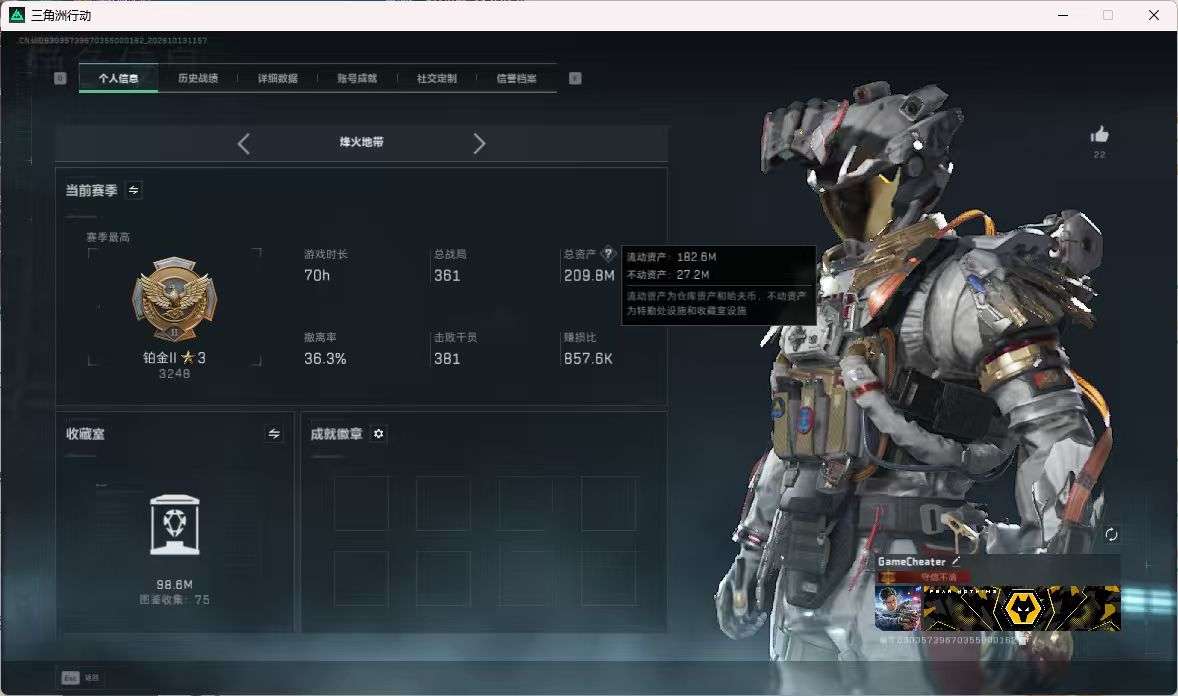Screen dimensions: 1178x696
Task: Click the 总资产 value 209.8M
Action: [589, 276]
